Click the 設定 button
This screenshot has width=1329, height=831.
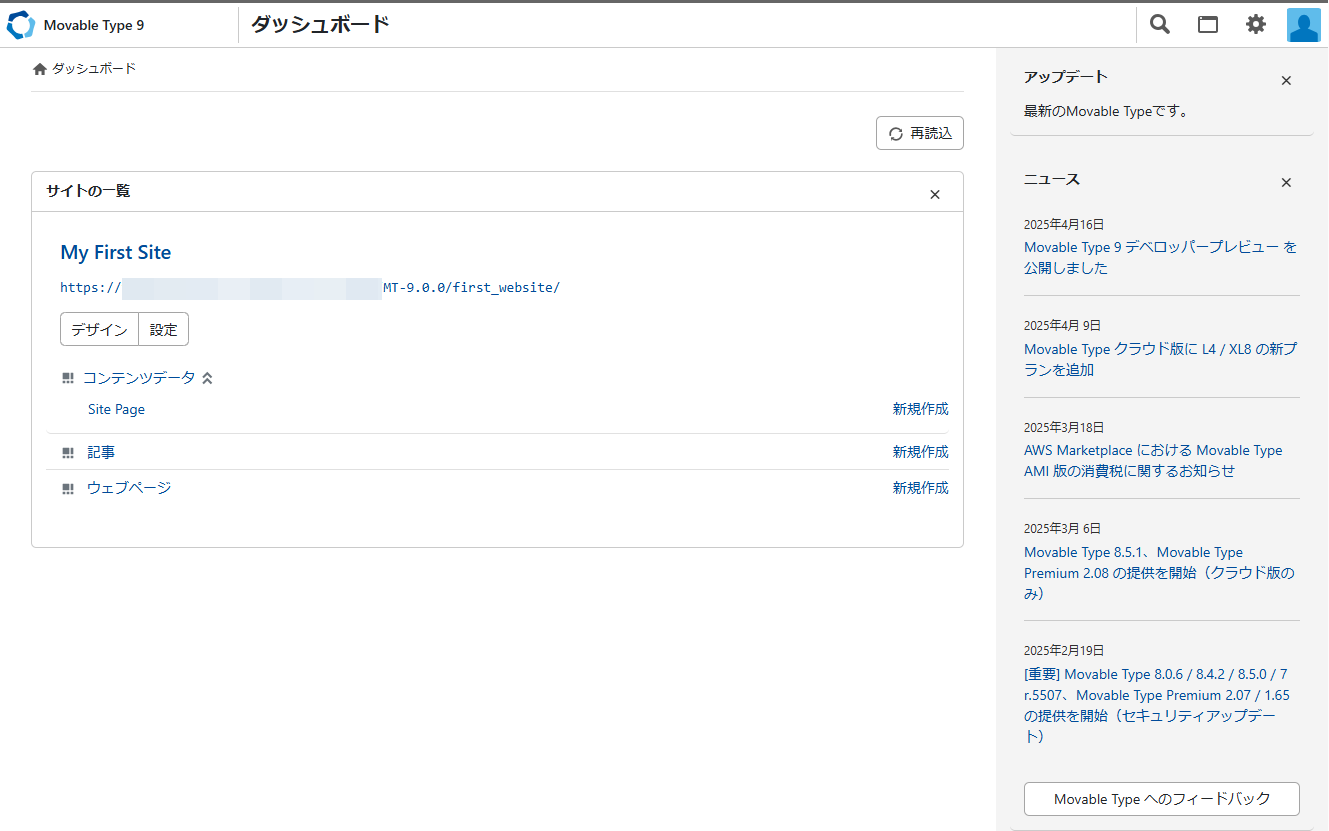click(164, 329)
